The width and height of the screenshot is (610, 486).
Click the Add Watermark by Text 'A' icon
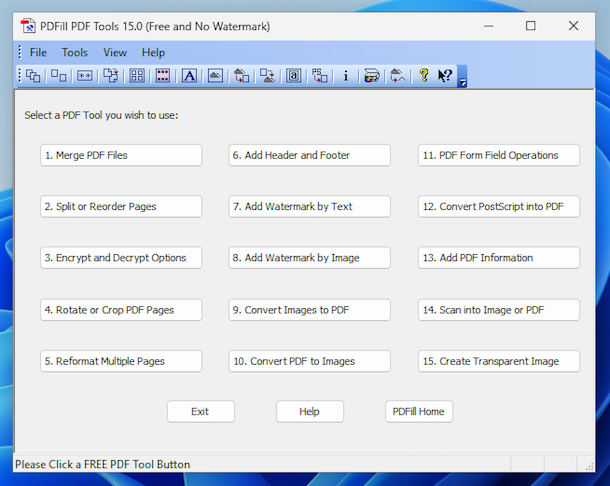pos(189,75)
